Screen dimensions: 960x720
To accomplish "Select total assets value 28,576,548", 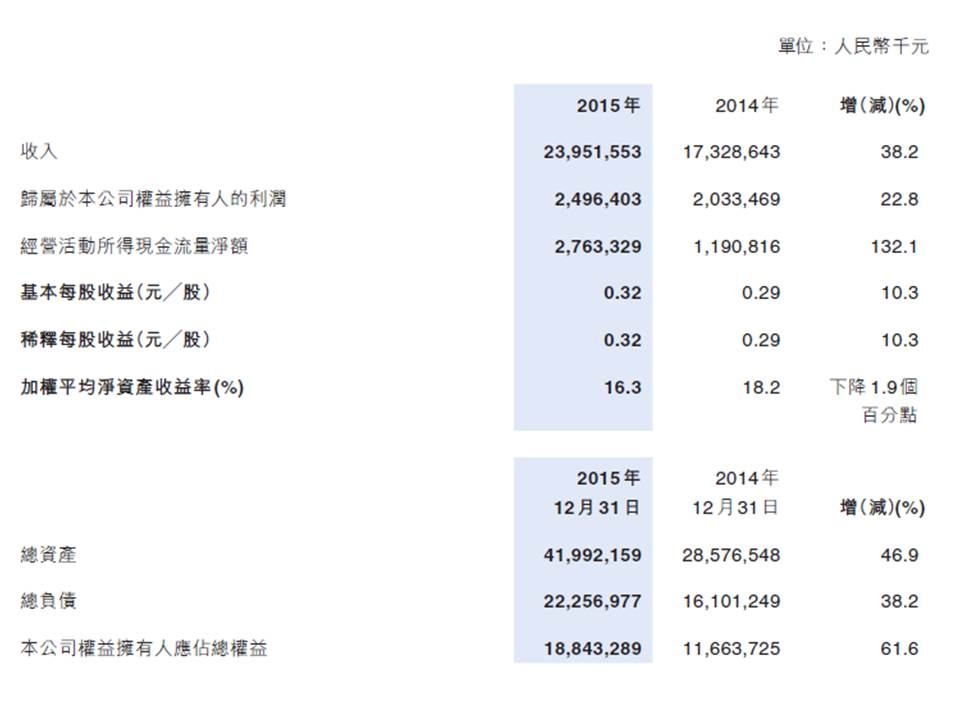I will click(x=731, y=555).
